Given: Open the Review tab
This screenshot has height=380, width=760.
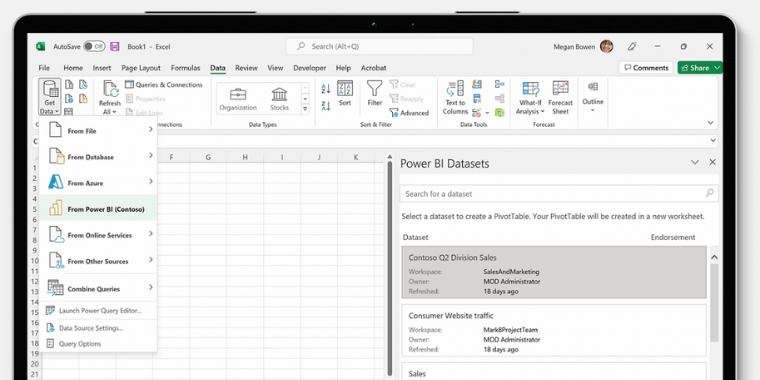Looking at the screenshot, I should (x=246, y=68).
